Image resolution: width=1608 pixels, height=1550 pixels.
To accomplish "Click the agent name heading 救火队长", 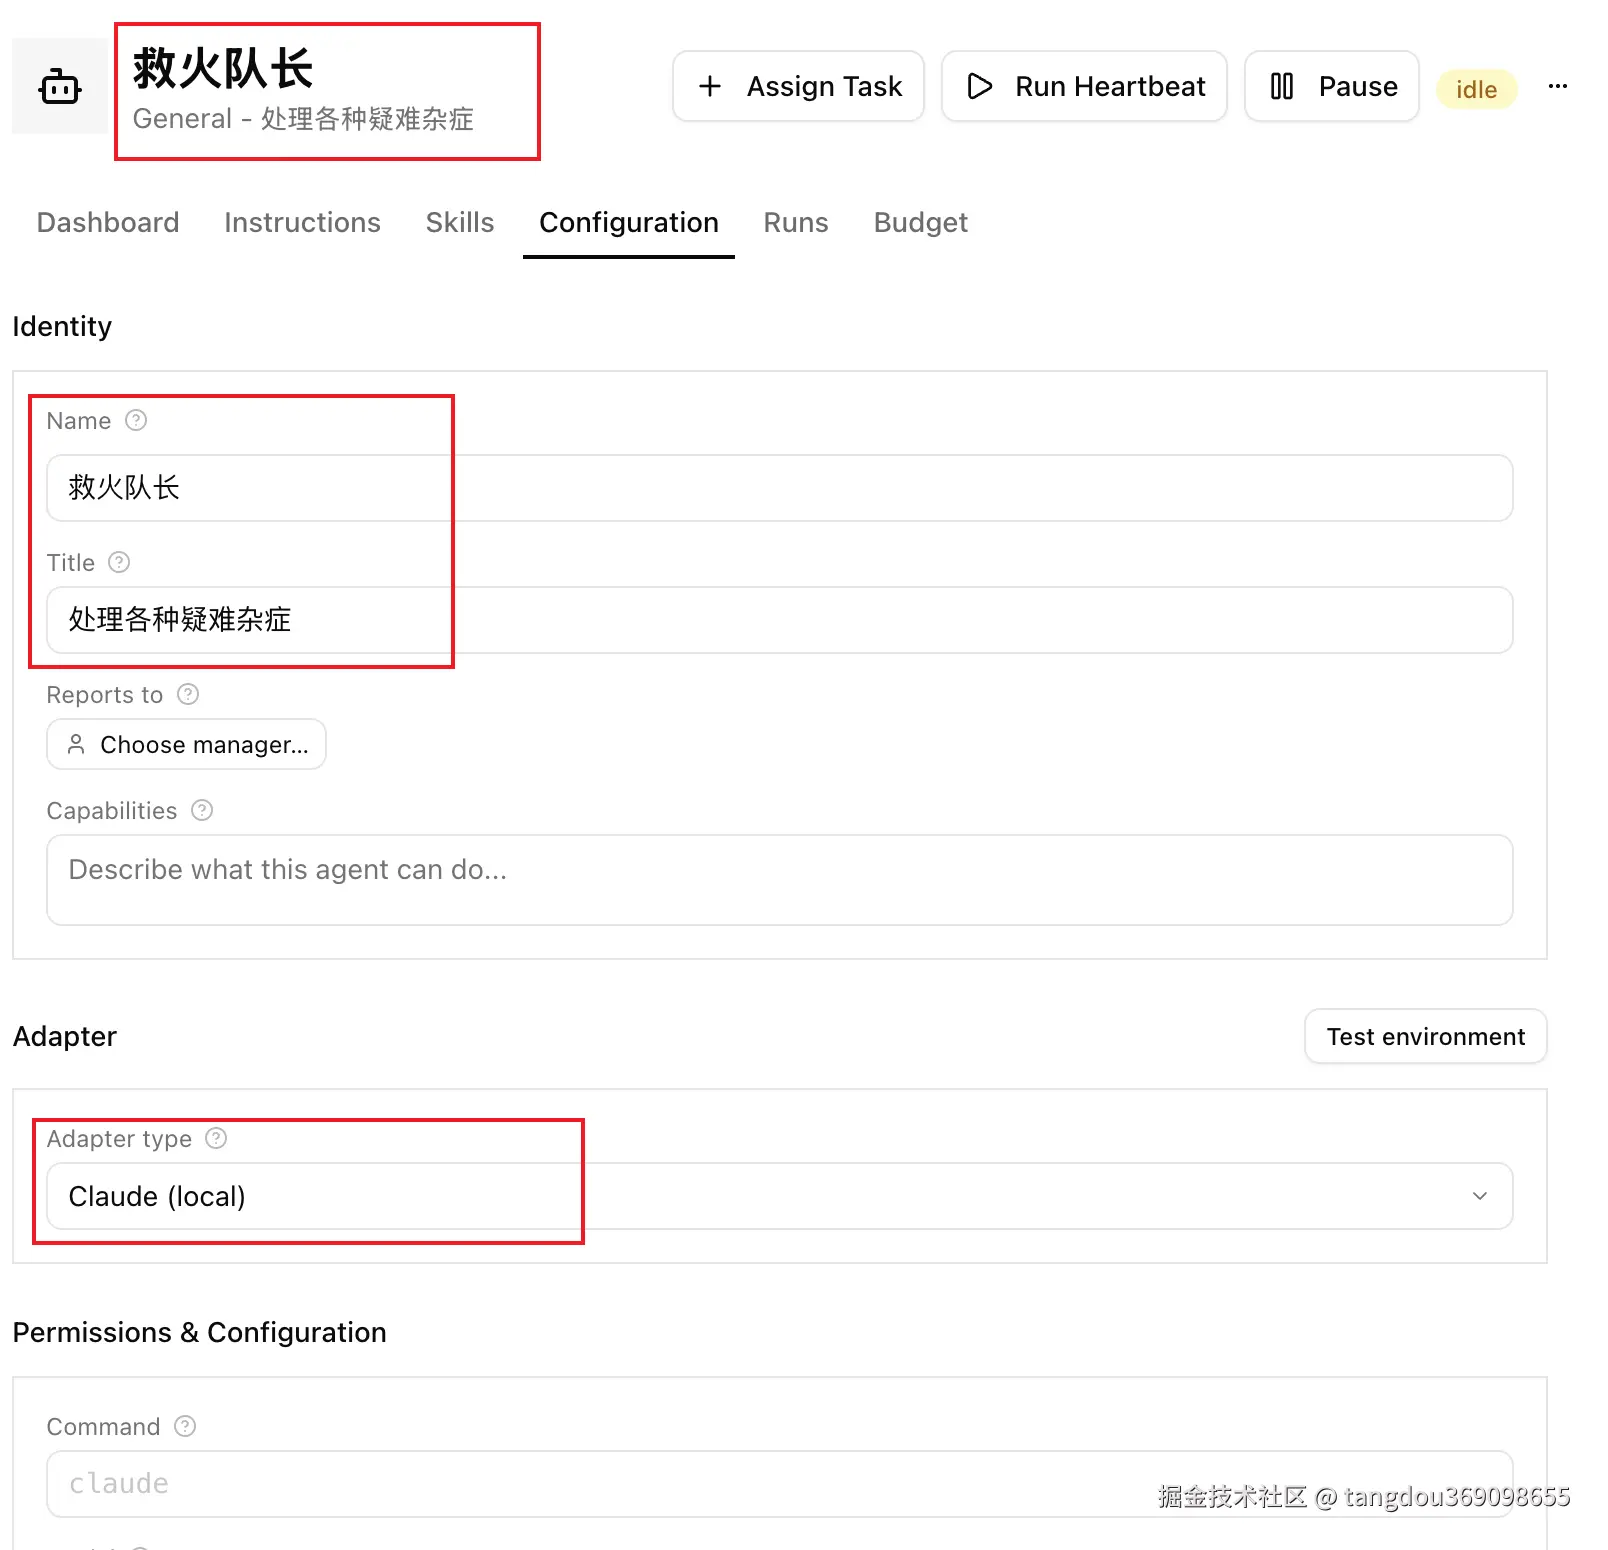I will pos(223,68).
